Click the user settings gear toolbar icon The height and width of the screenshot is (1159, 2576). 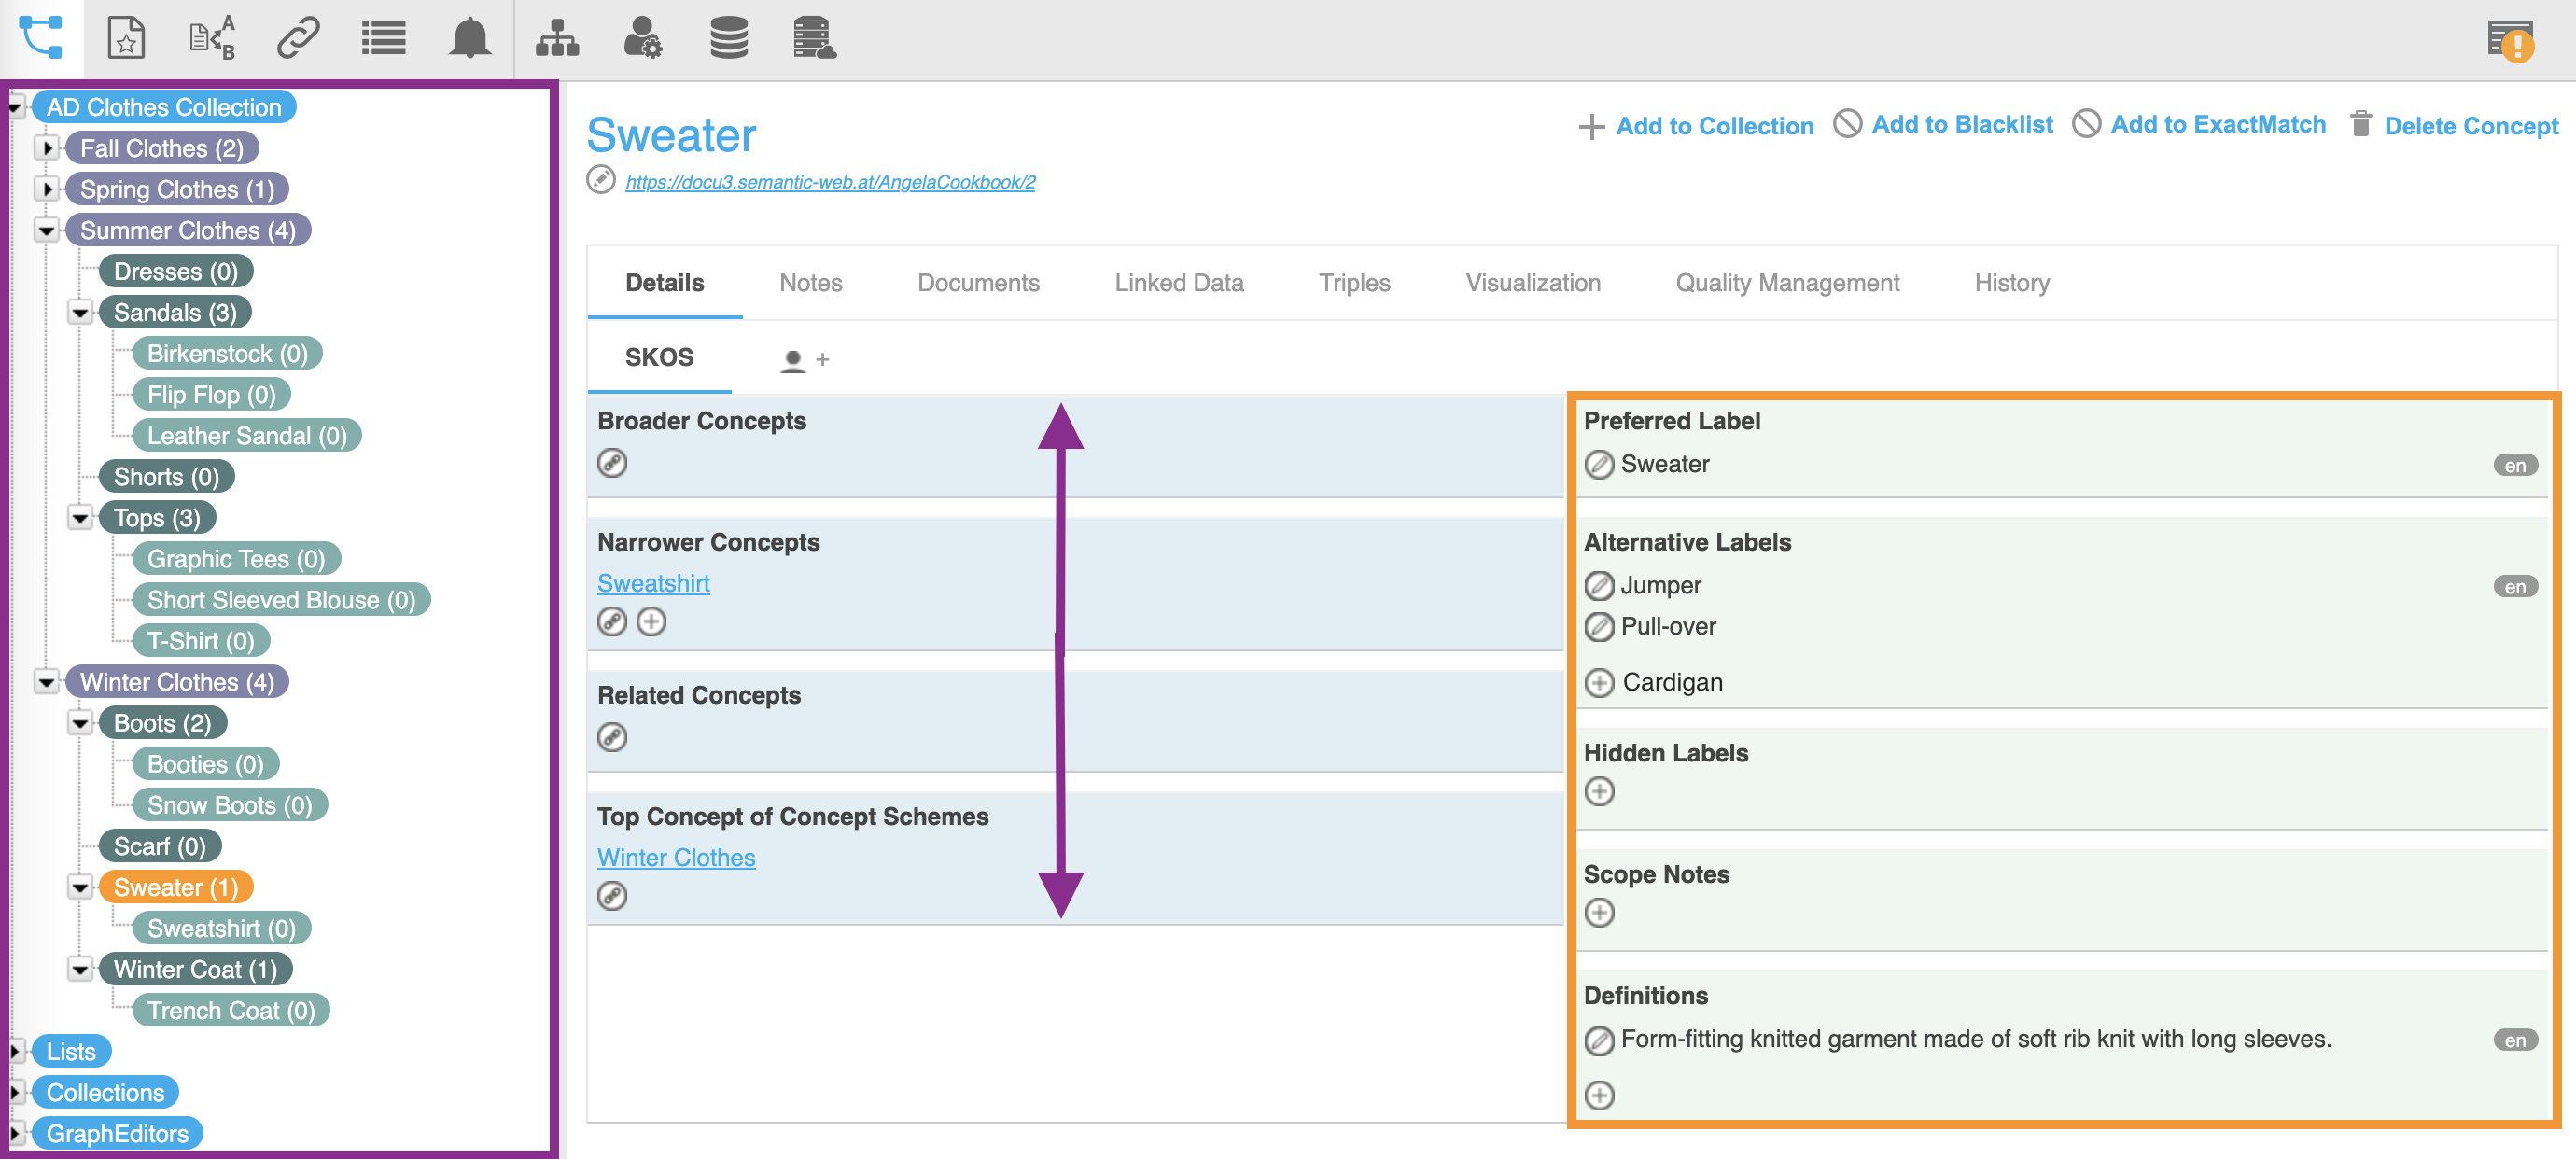pyautogui.click(x=642, y=38)
